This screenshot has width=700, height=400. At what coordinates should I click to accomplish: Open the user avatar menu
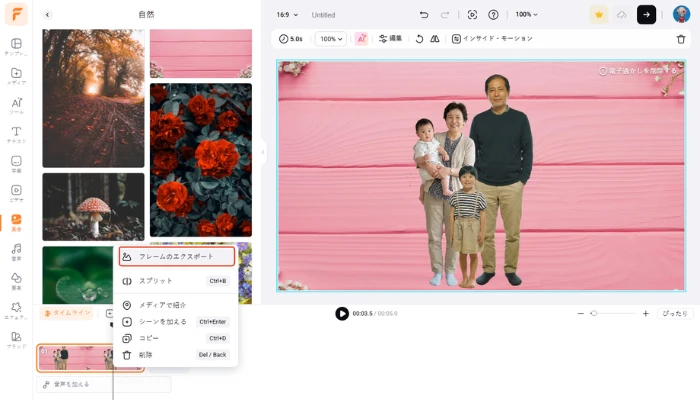681,15
